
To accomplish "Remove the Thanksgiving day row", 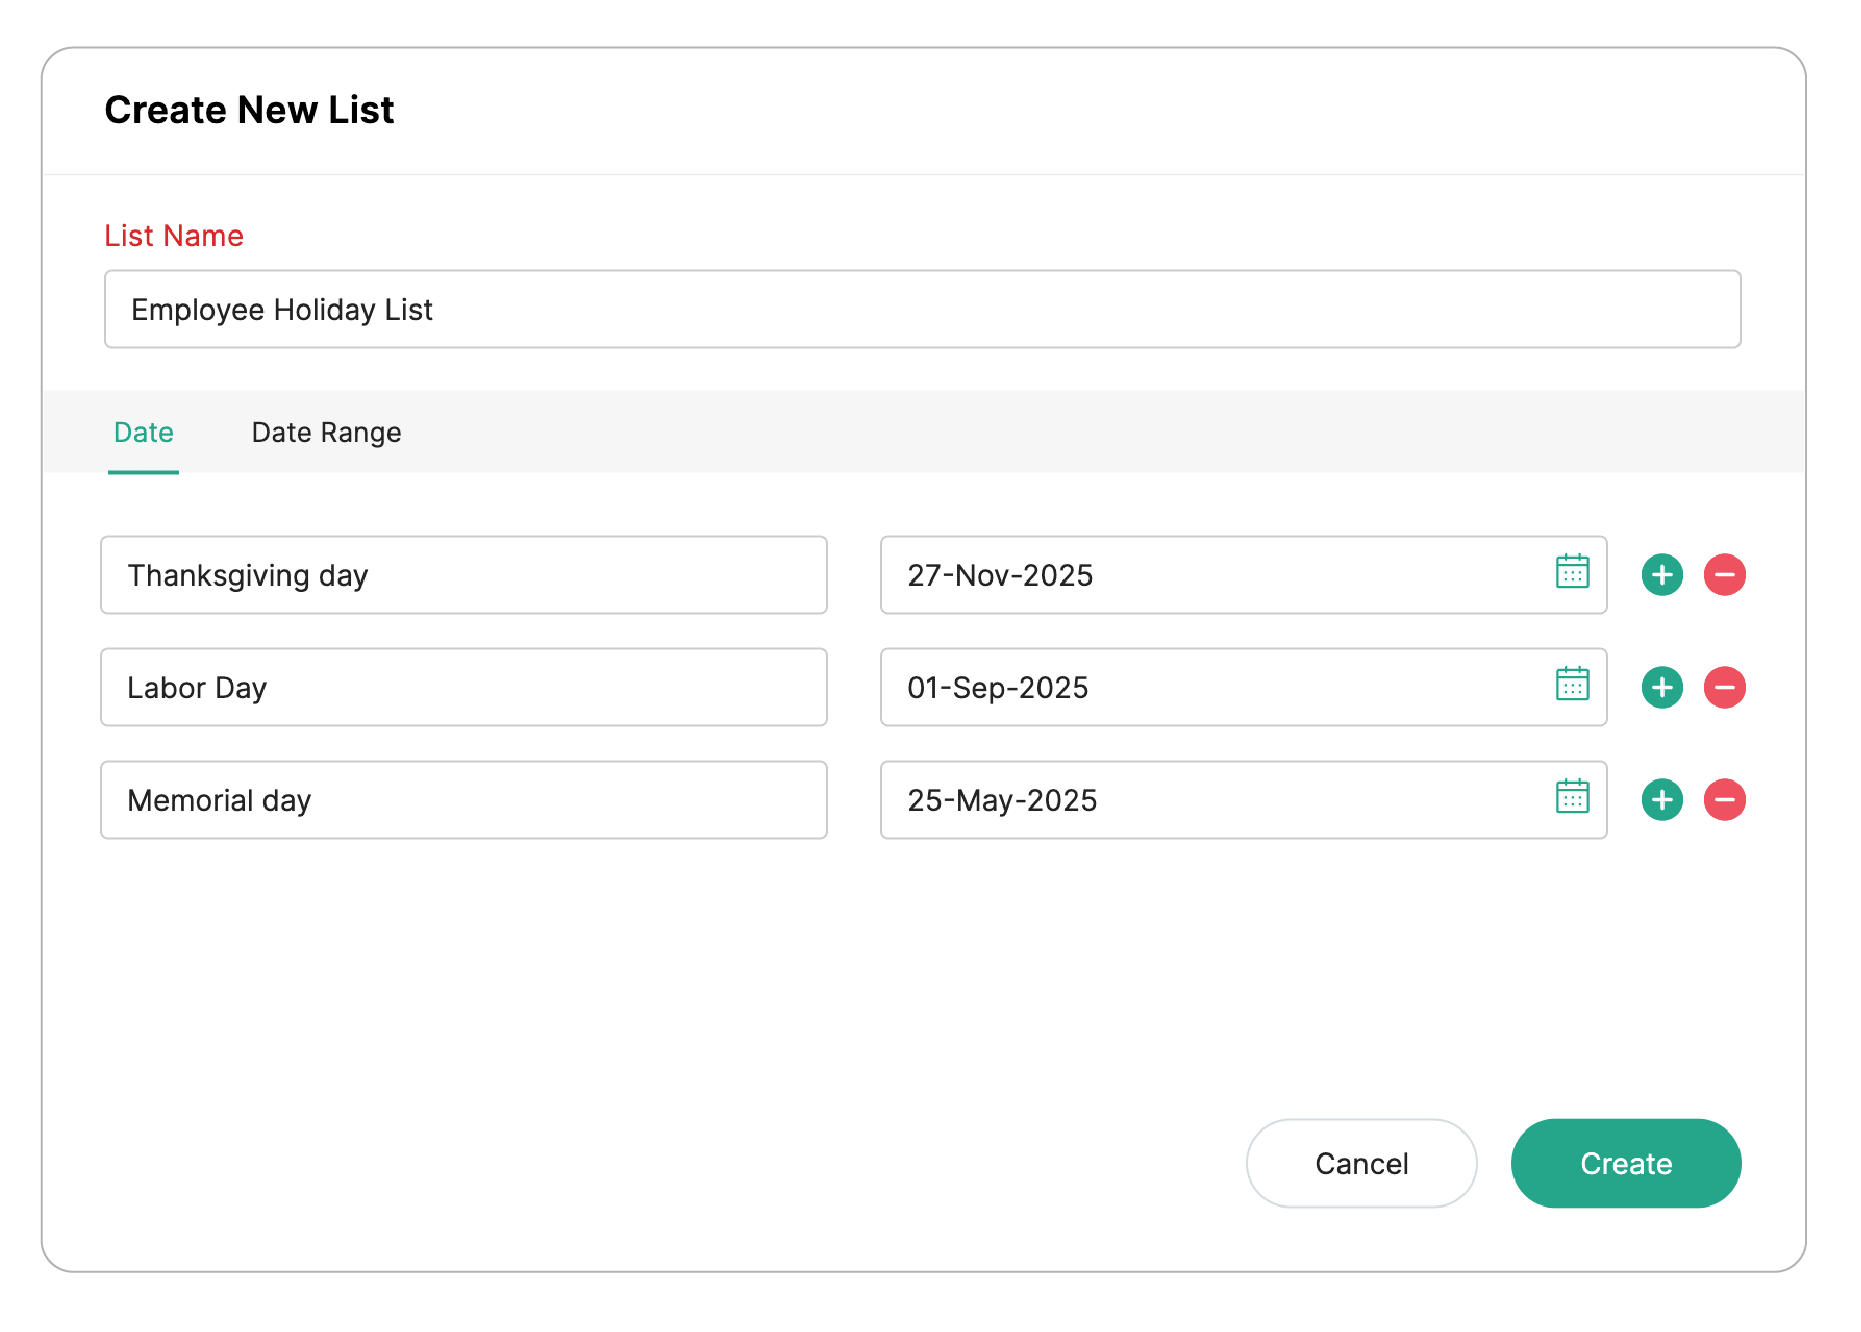I will coord(1724,575).
